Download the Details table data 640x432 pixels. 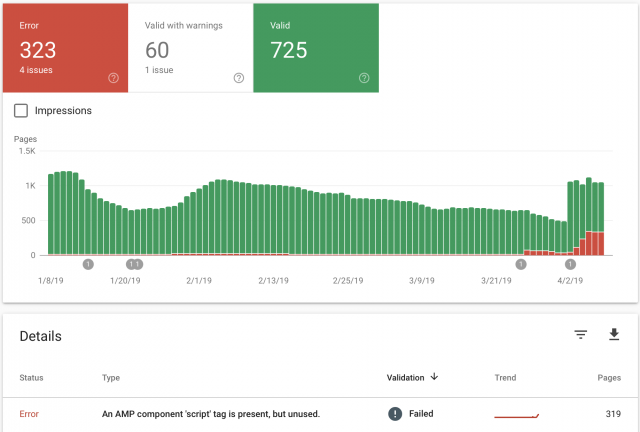point(614,334)
